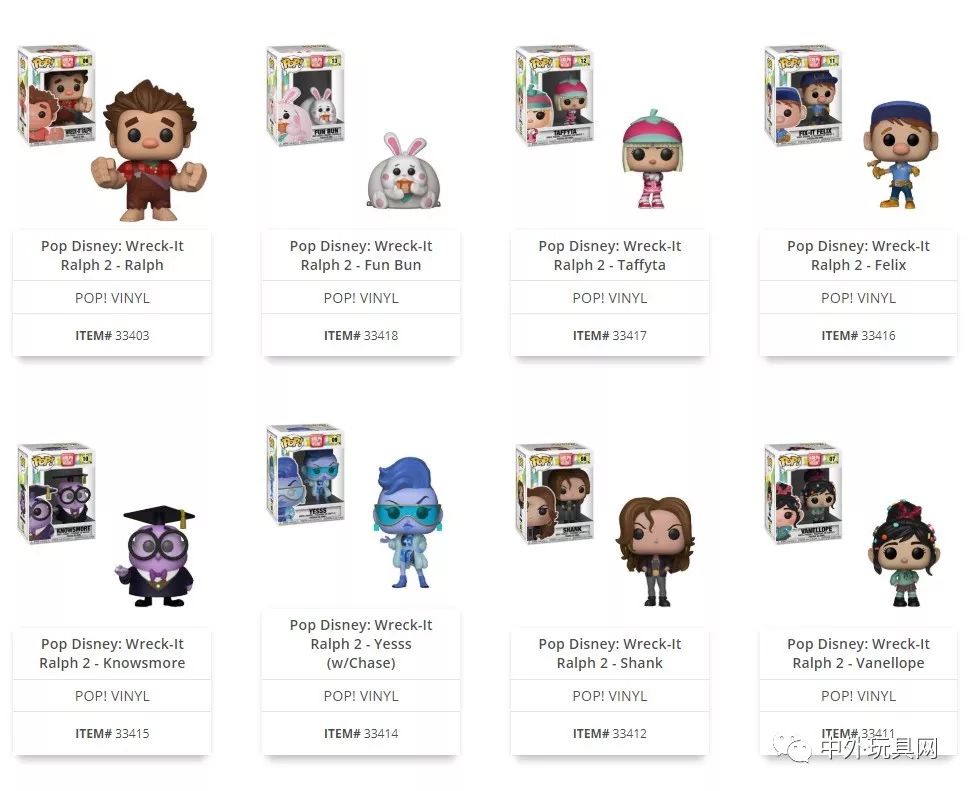The image size is (970, 791).
Task: Click the Fun Bun bunny figure
Action: tap(405, 170)
